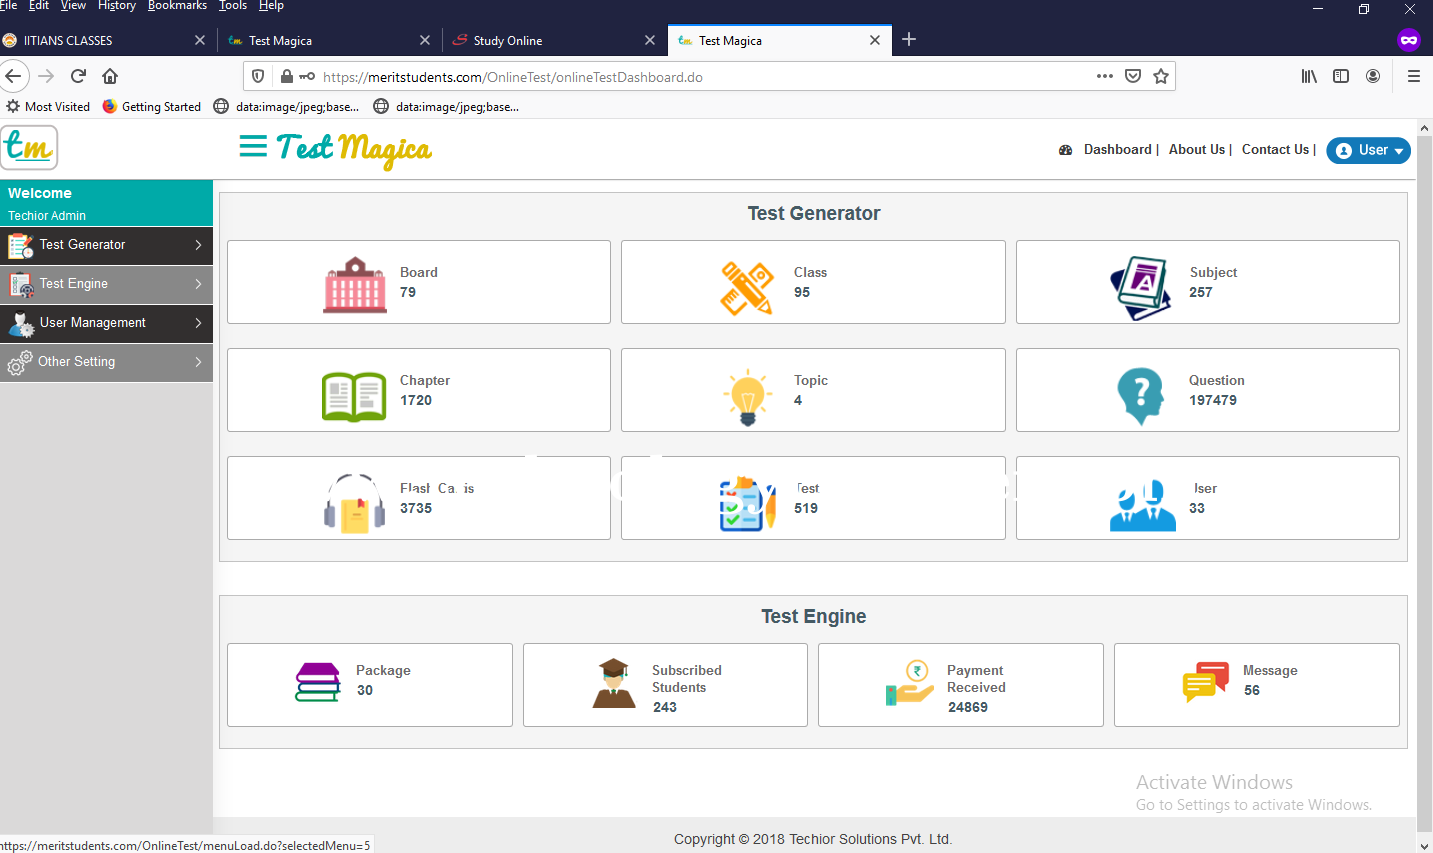Switch to the Study Online tab
Screen dimensions: 1433x853
[x=555, y=40]
